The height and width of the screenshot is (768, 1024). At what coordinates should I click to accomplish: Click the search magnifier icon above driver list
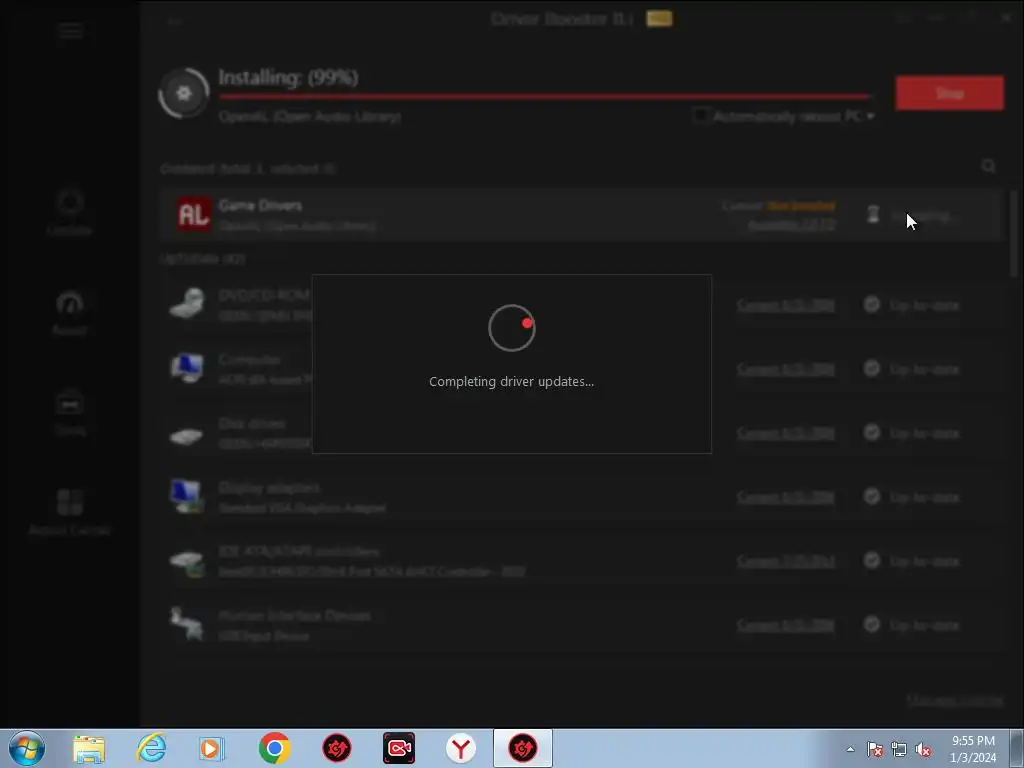click(x=988, y=167)
